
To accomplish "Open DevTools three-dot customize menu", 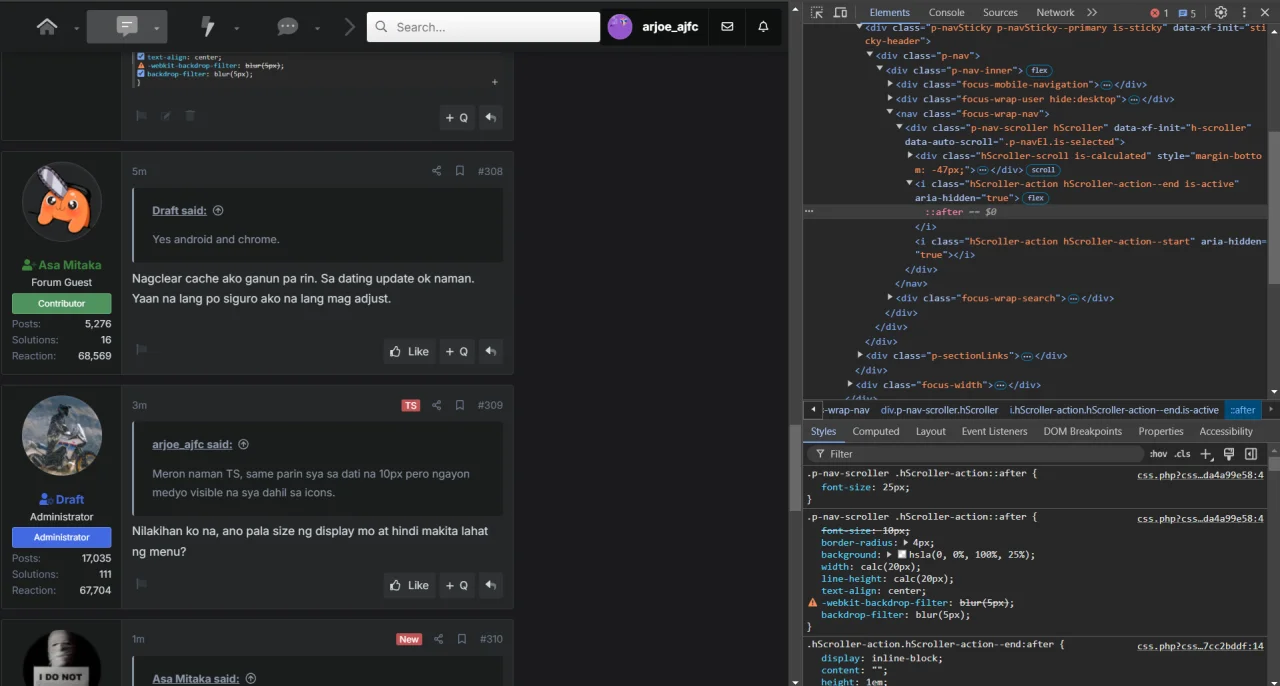I will click(1242, 12).
